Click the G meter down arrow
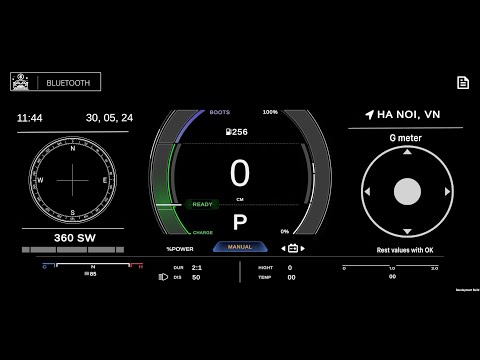Image resolution: width=480 pixels, height=360 pixels. click(x=407, y=231)
